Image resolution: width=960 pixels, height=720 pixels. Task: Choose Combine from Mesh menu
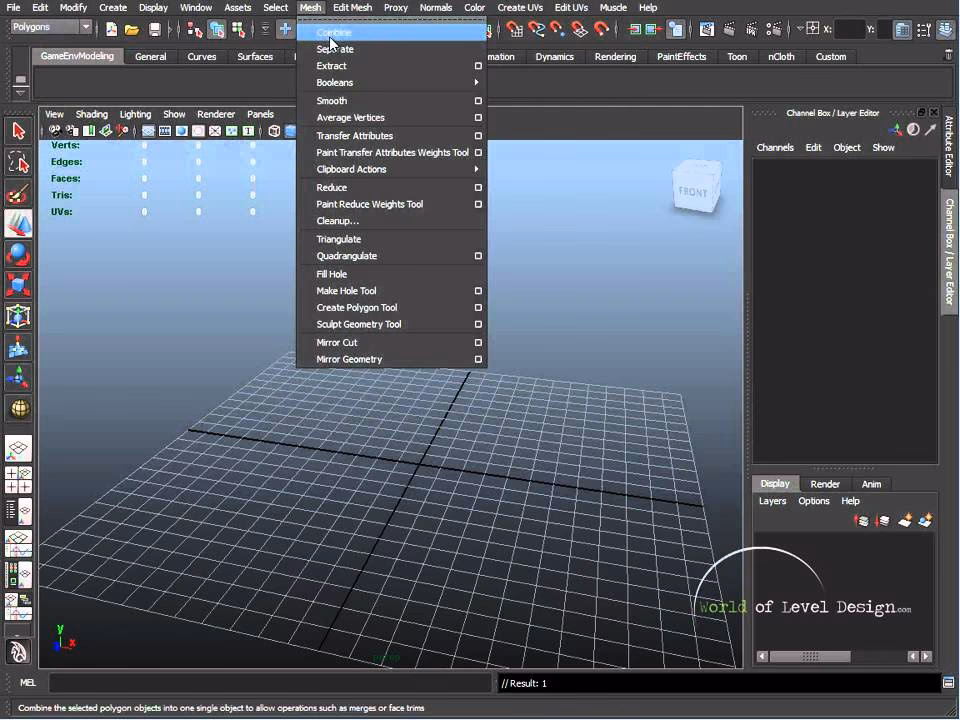(392, 32)
